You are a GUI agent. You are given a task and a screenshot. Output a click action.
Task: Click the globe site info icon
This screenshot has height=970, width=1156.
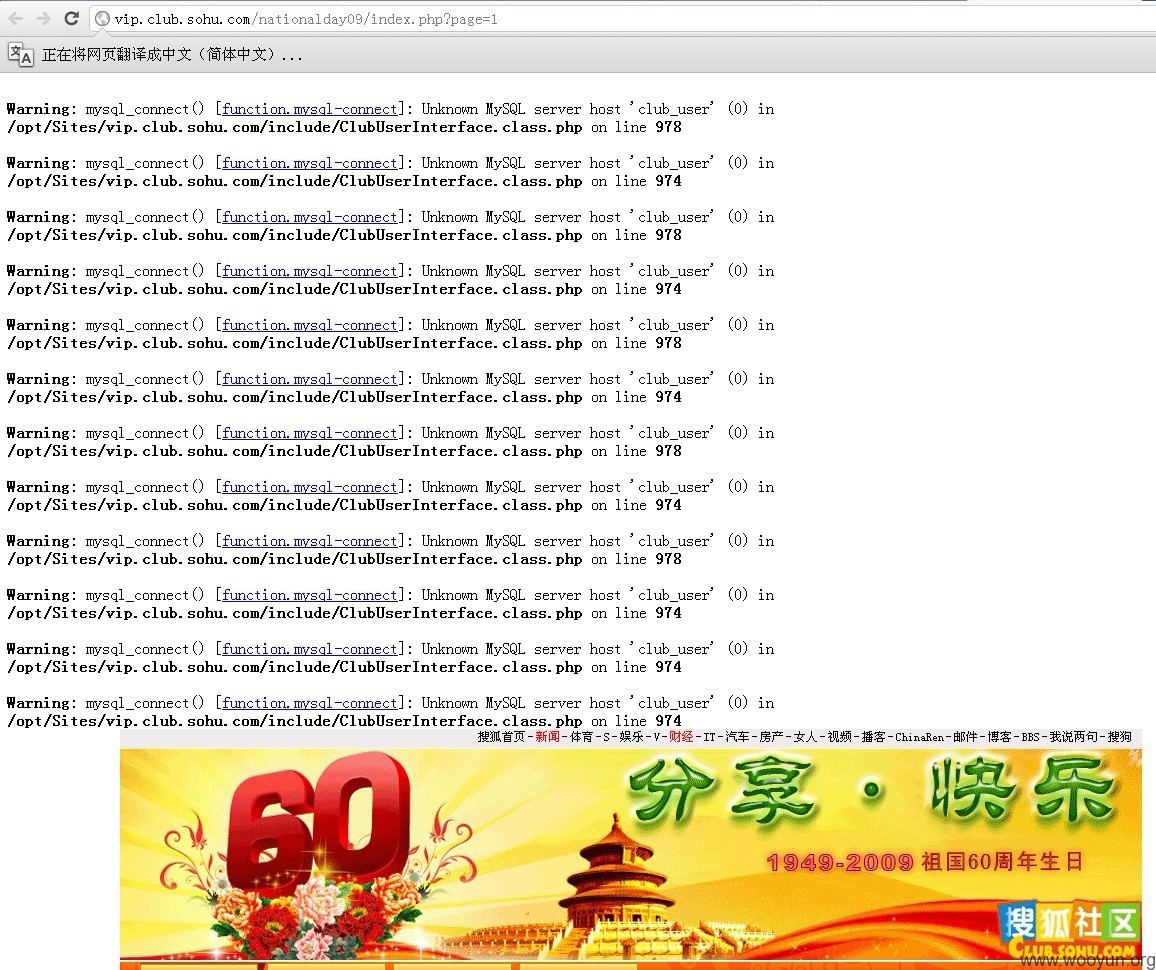pyautogui.click(x=102, y=18)
